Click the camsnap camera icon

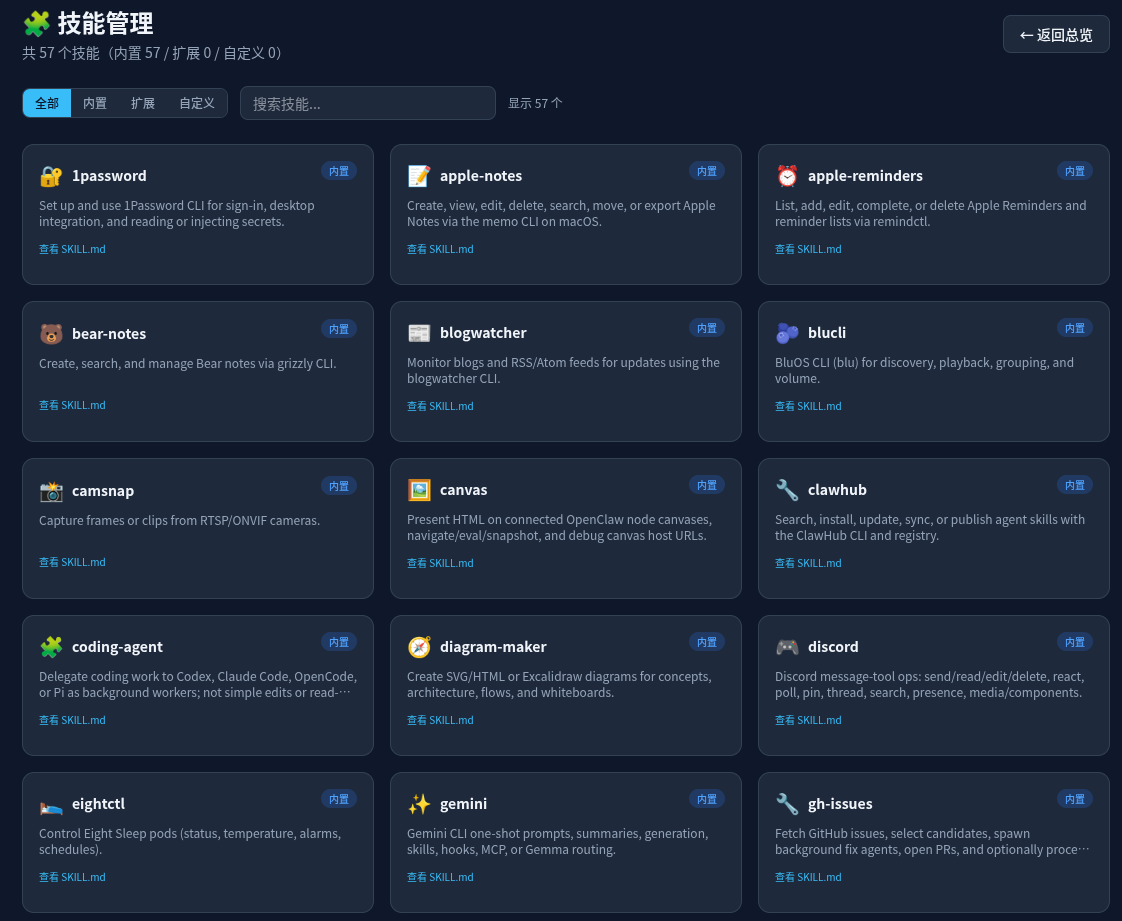51,491
